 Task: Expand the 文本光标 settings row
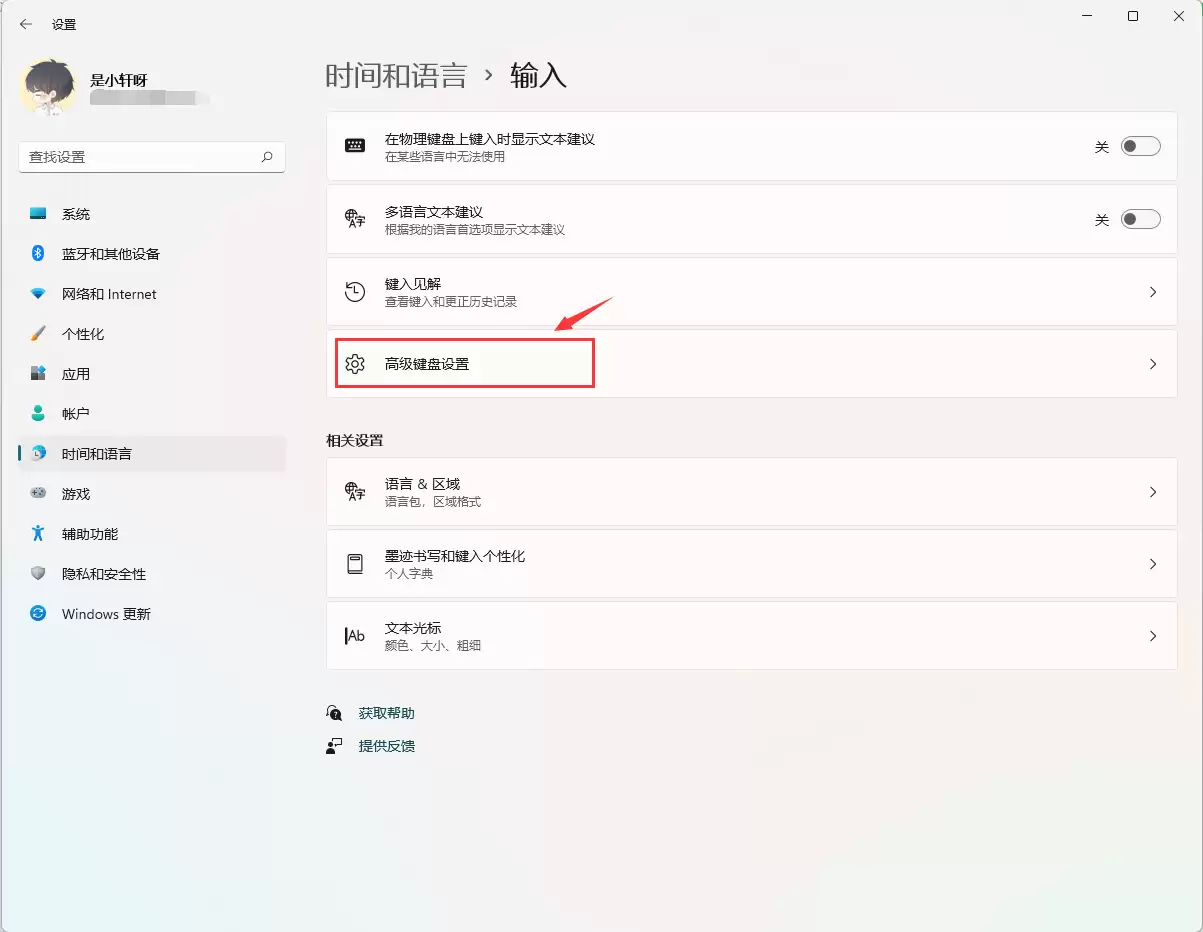[x=1152, y=636]
